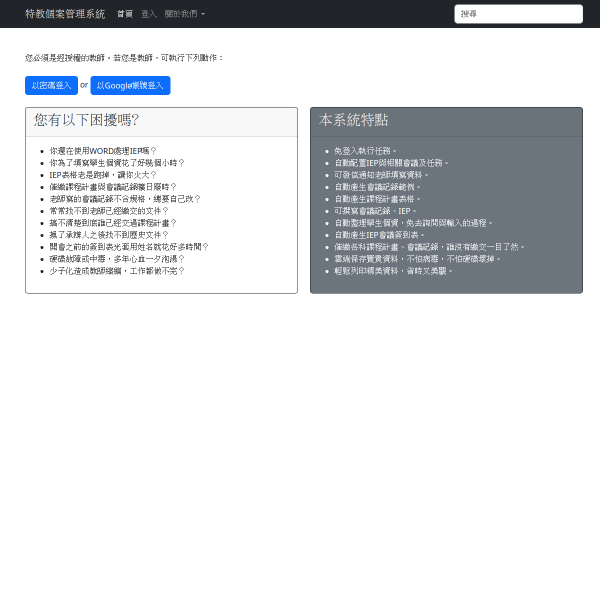The height and width of the screenshot is (600, 600).
Task: Click the line 你為了填寫學生個資花了好幾個小時?
Action: tap(117, 163)
